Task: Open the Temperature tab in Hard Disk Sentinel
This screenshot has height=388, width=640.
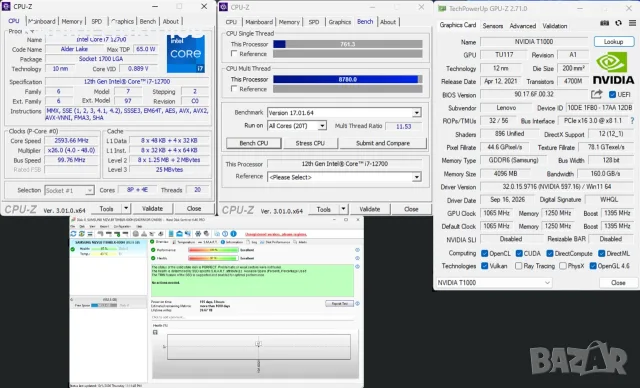Action: 183,242
